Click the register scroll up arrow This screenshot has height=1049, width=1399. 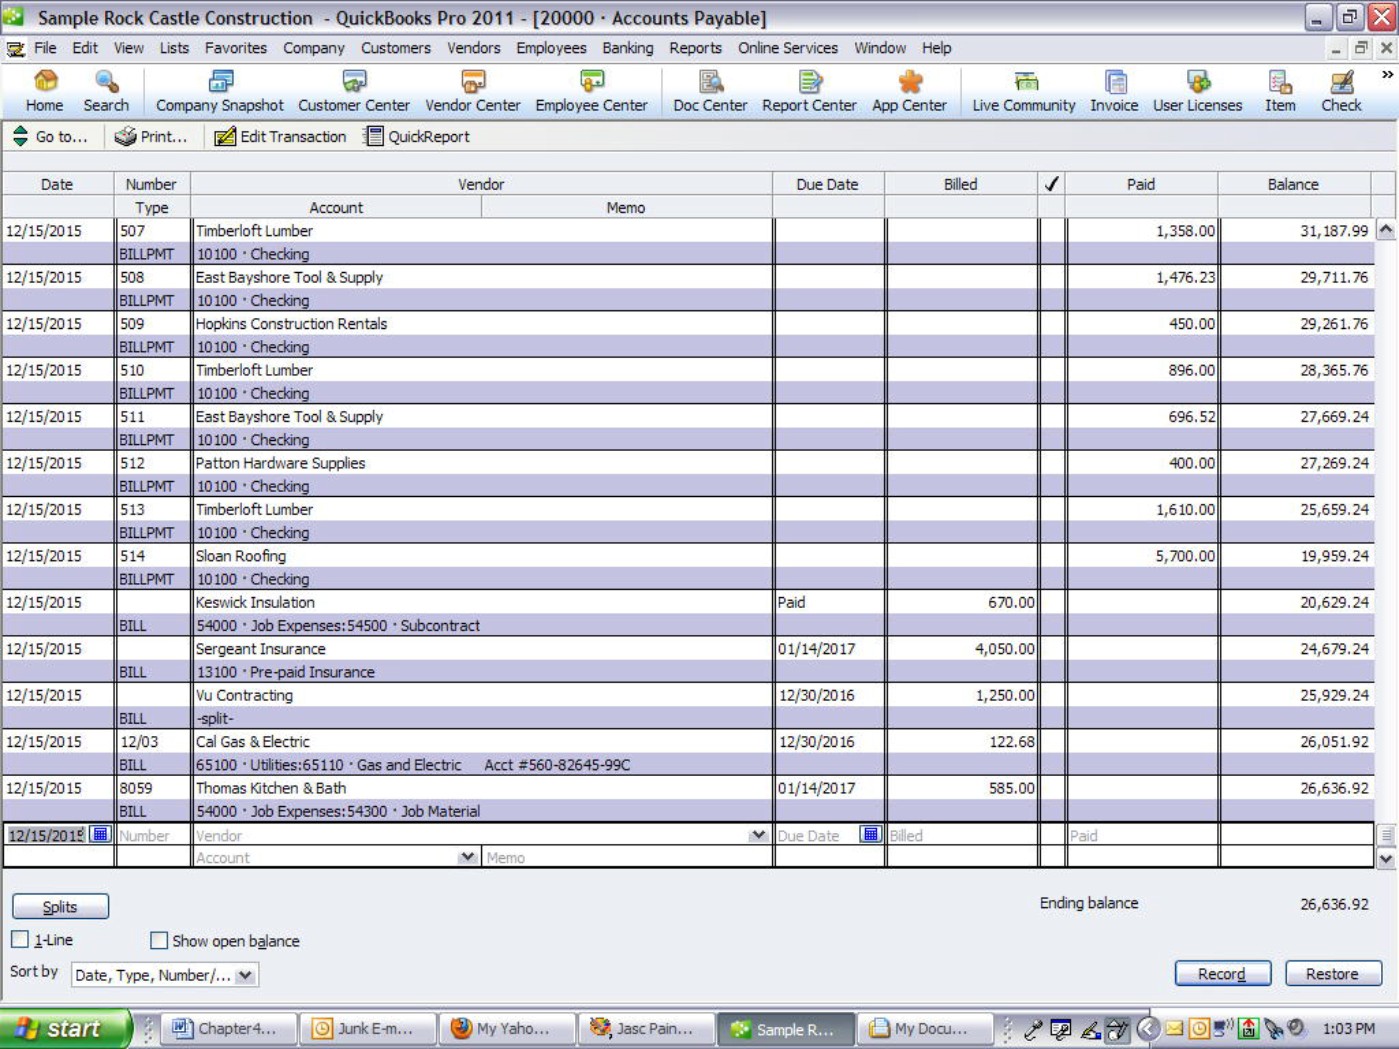tap(1386, 229)
